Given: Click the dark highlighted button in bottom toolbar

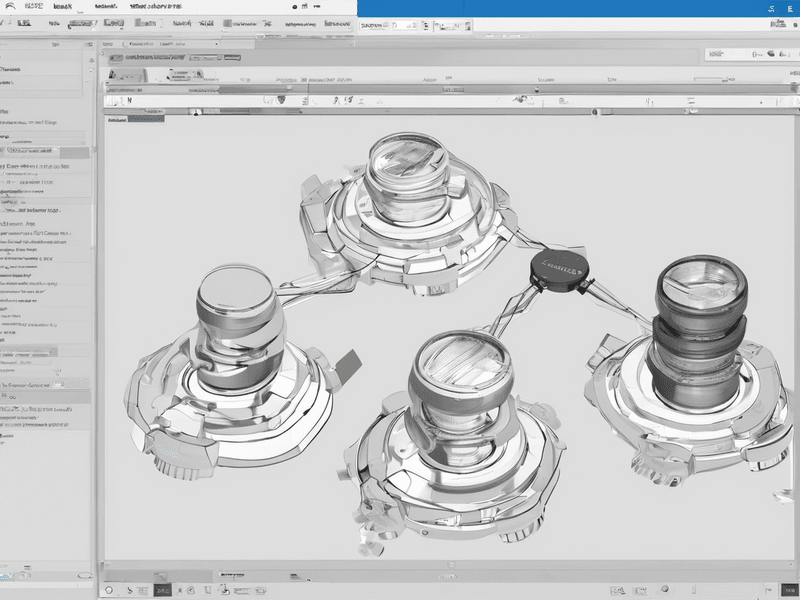Looking at the screenshot, I should point(162,590).
